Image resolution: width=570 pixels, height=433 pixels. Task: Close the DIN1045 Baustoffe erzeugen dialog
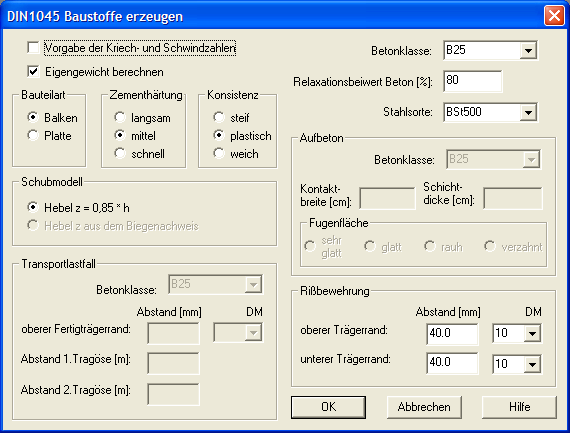(x=554, y=16)
